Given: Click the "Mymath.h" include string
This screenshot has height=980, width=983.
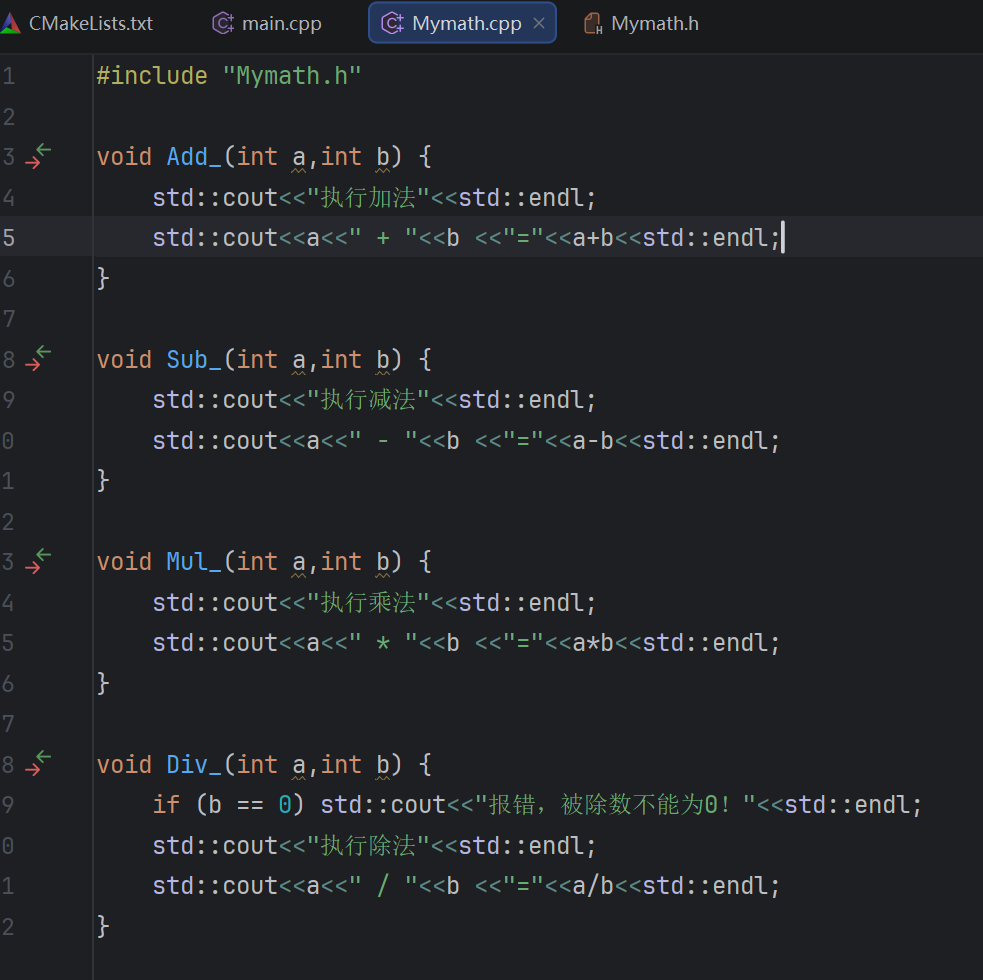Looking at the screenshot, I should coord(292,76).
